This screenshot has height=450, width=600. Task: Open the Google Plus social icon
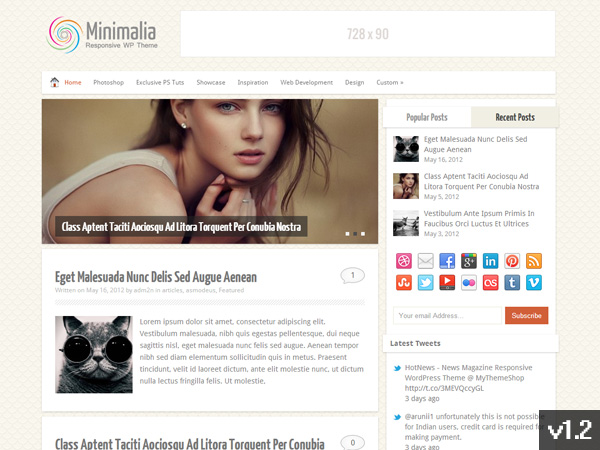pos(469,261)
